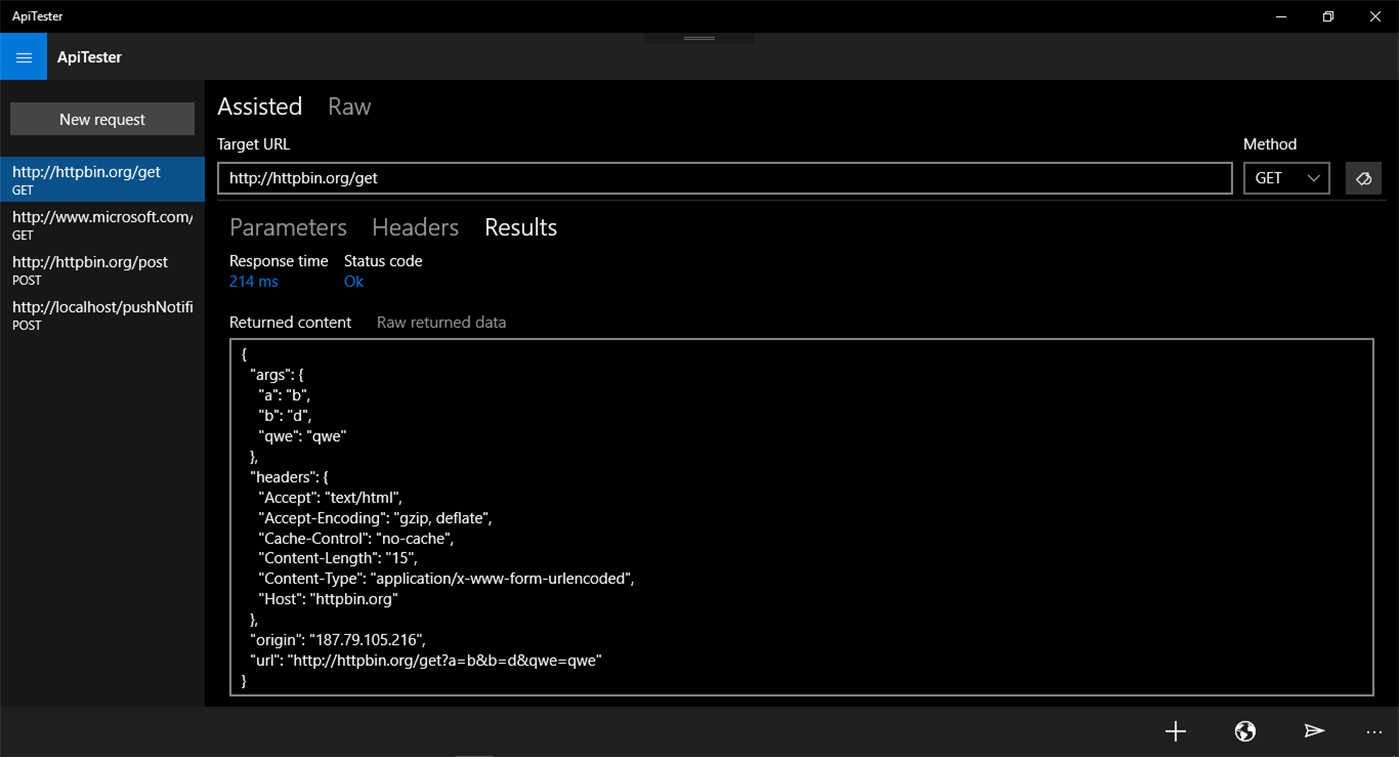The image size is (1399, 757).
Task: Open the Parameters tab
Action: (288, 227)
